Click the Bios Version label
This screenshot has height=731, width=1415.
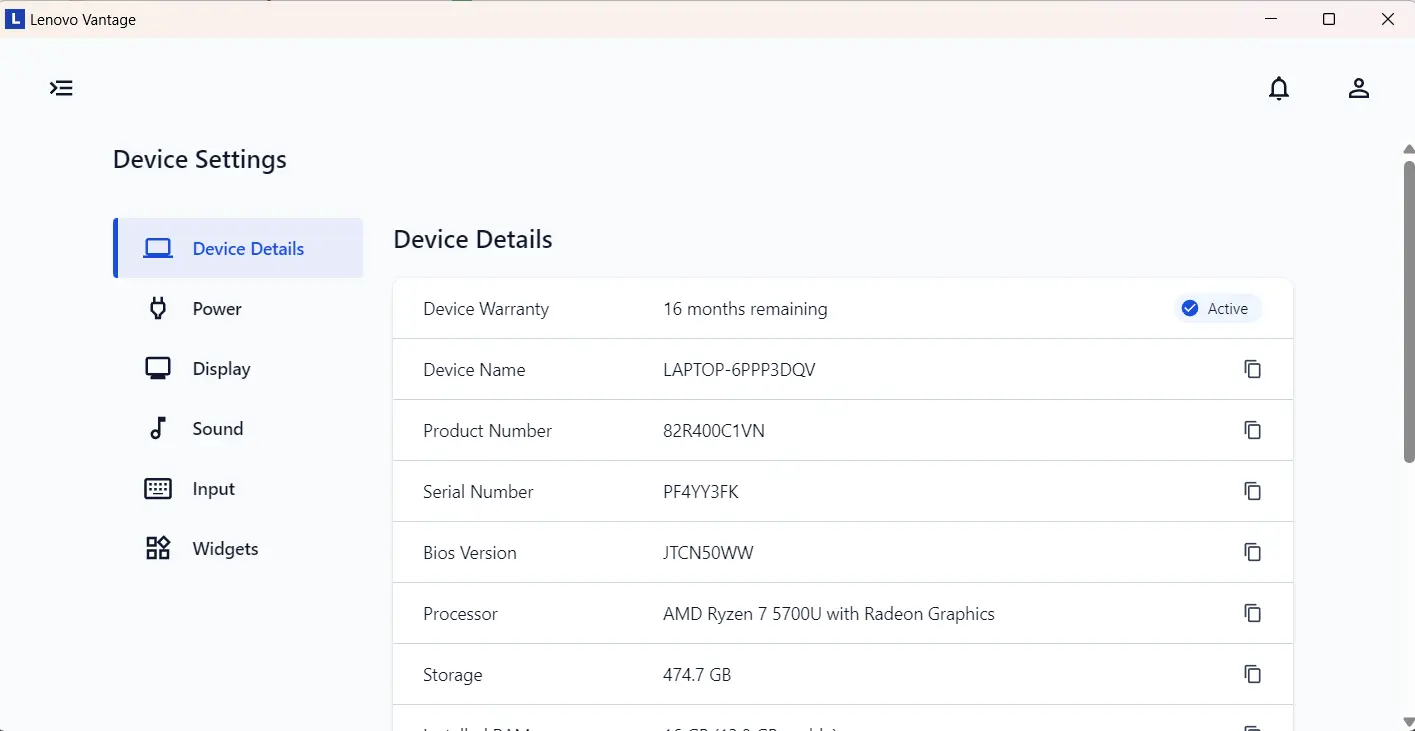tap(470, 553)
